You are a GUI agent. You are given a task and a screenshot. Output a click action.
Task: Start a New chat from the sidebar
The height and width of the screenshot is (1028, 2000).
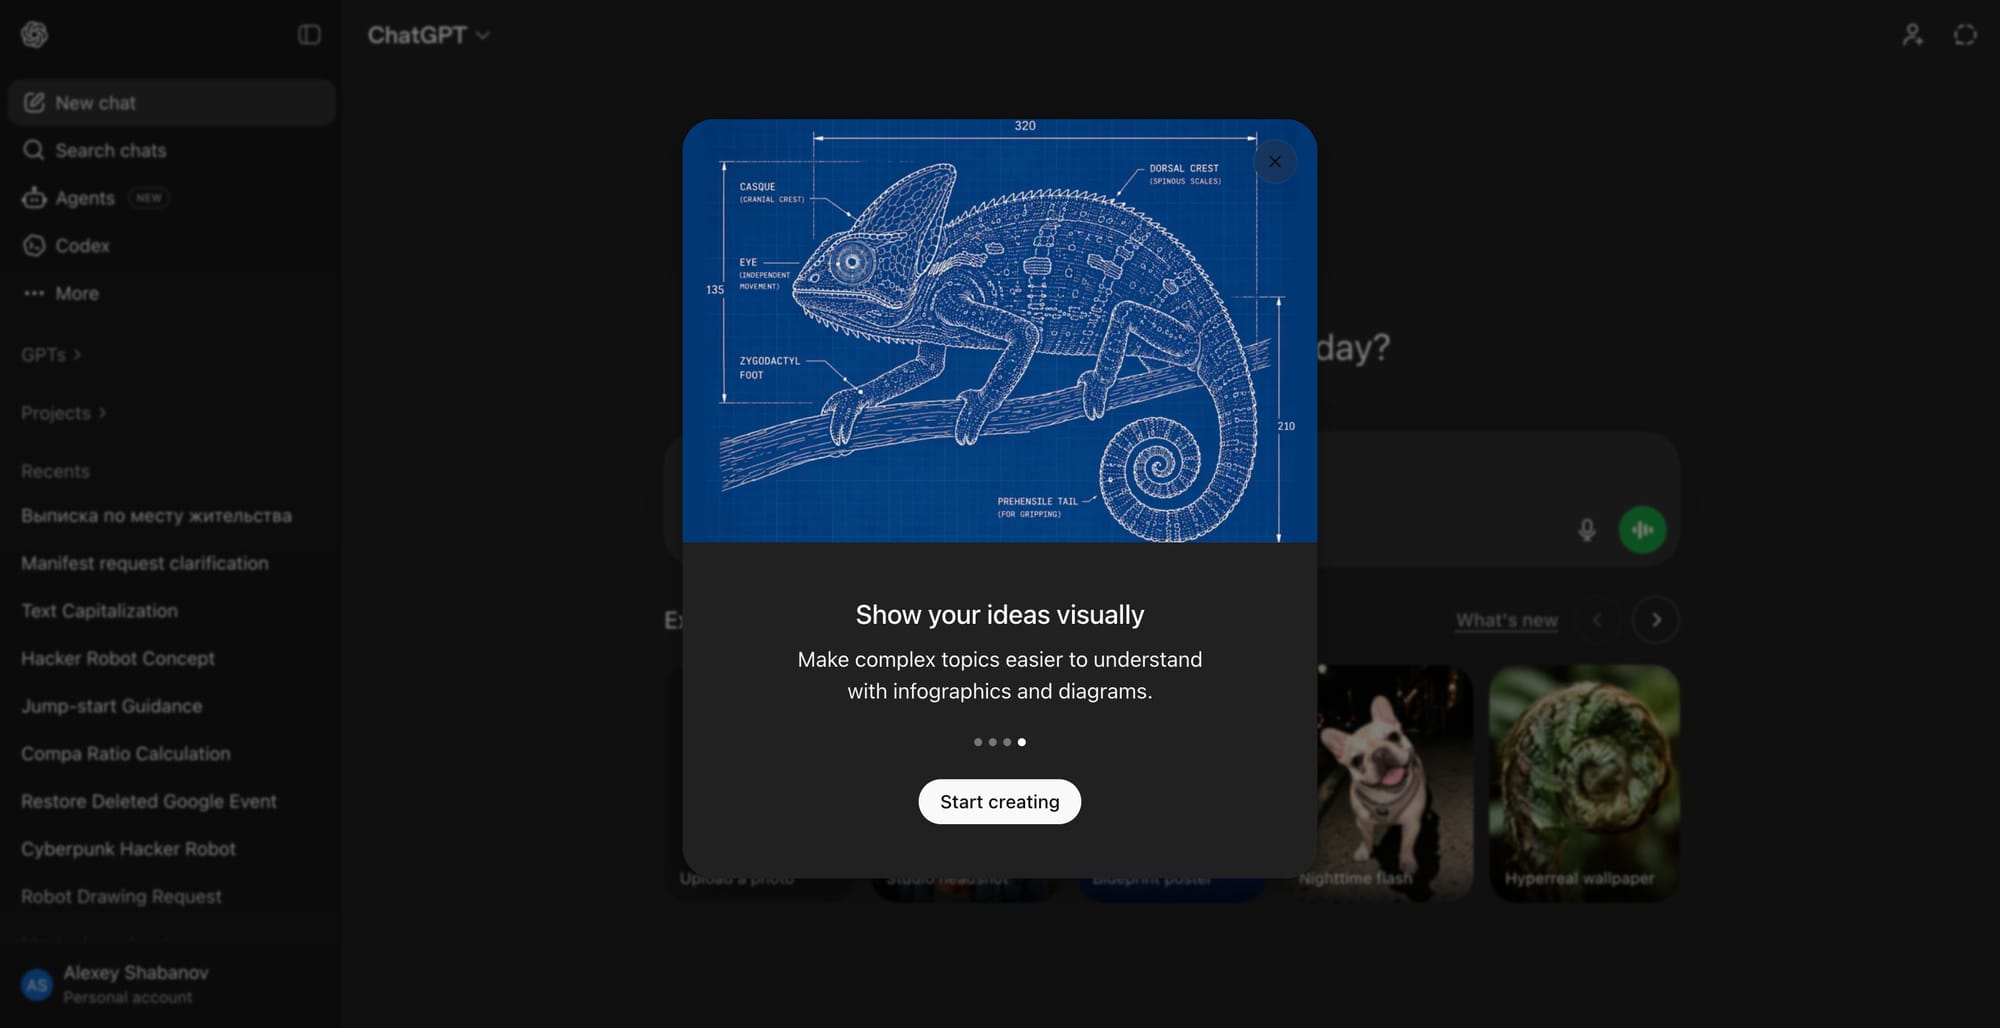click(x=171, y=103)
